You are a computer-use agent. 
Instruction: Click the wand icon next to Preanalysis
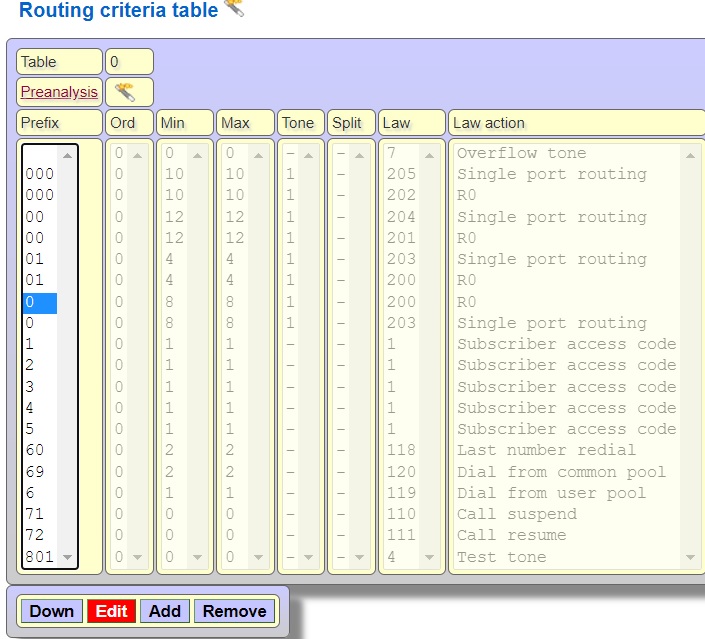[126, 92]
